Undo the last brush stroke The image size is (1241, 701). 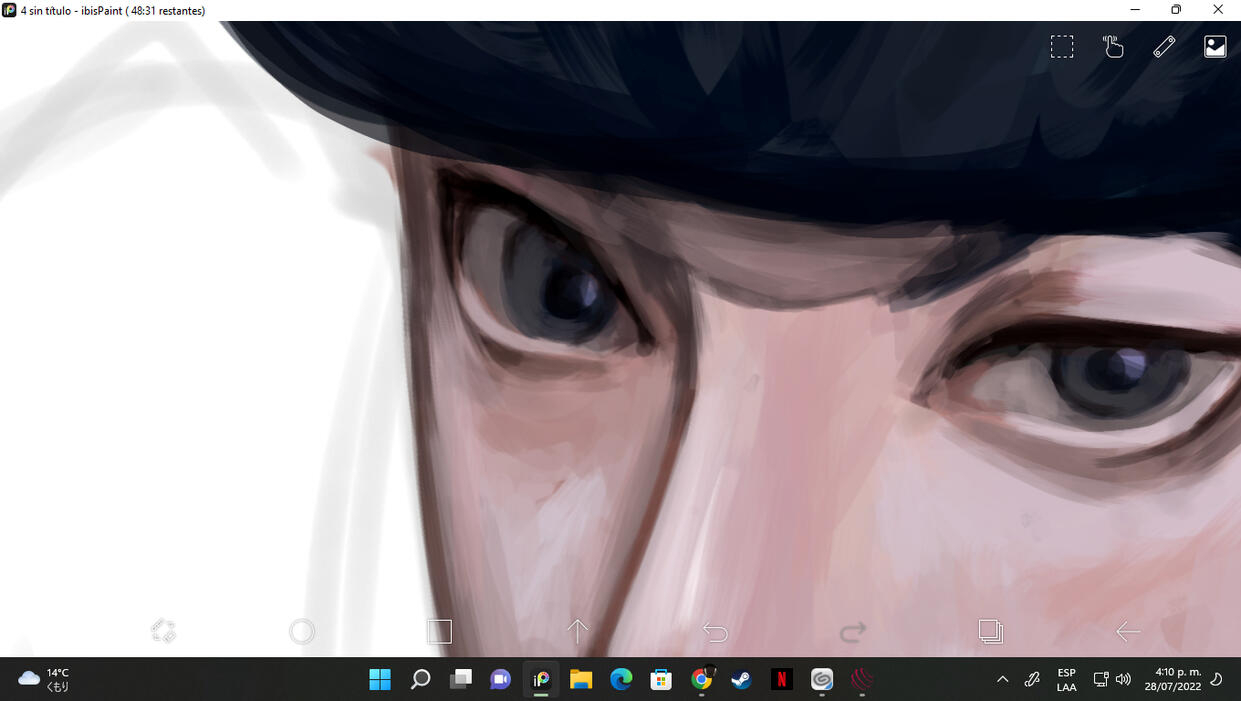coord(715,632)
